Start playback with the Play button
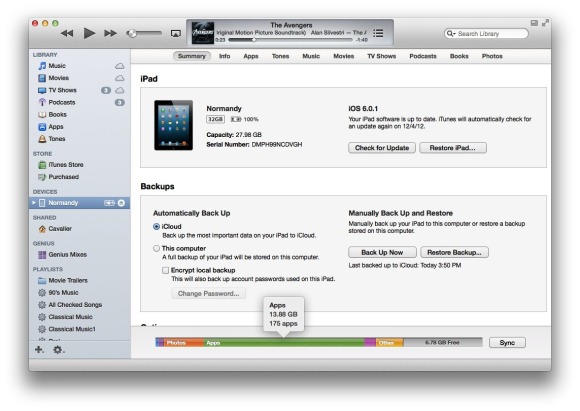This screenshot has height=411, width=580. 89,33
